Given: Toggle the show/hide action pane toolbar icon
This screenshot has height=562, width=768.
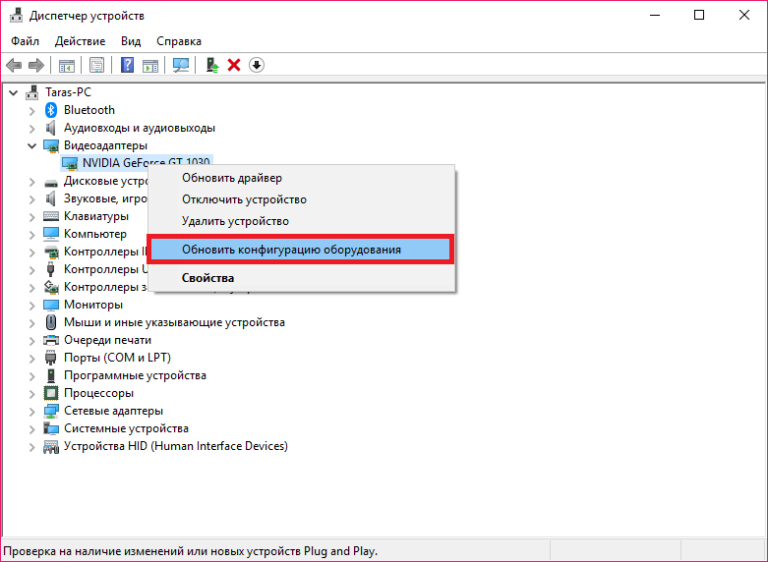Looking at the screenshot, I should pyautogui.click(x=150, y=65).
